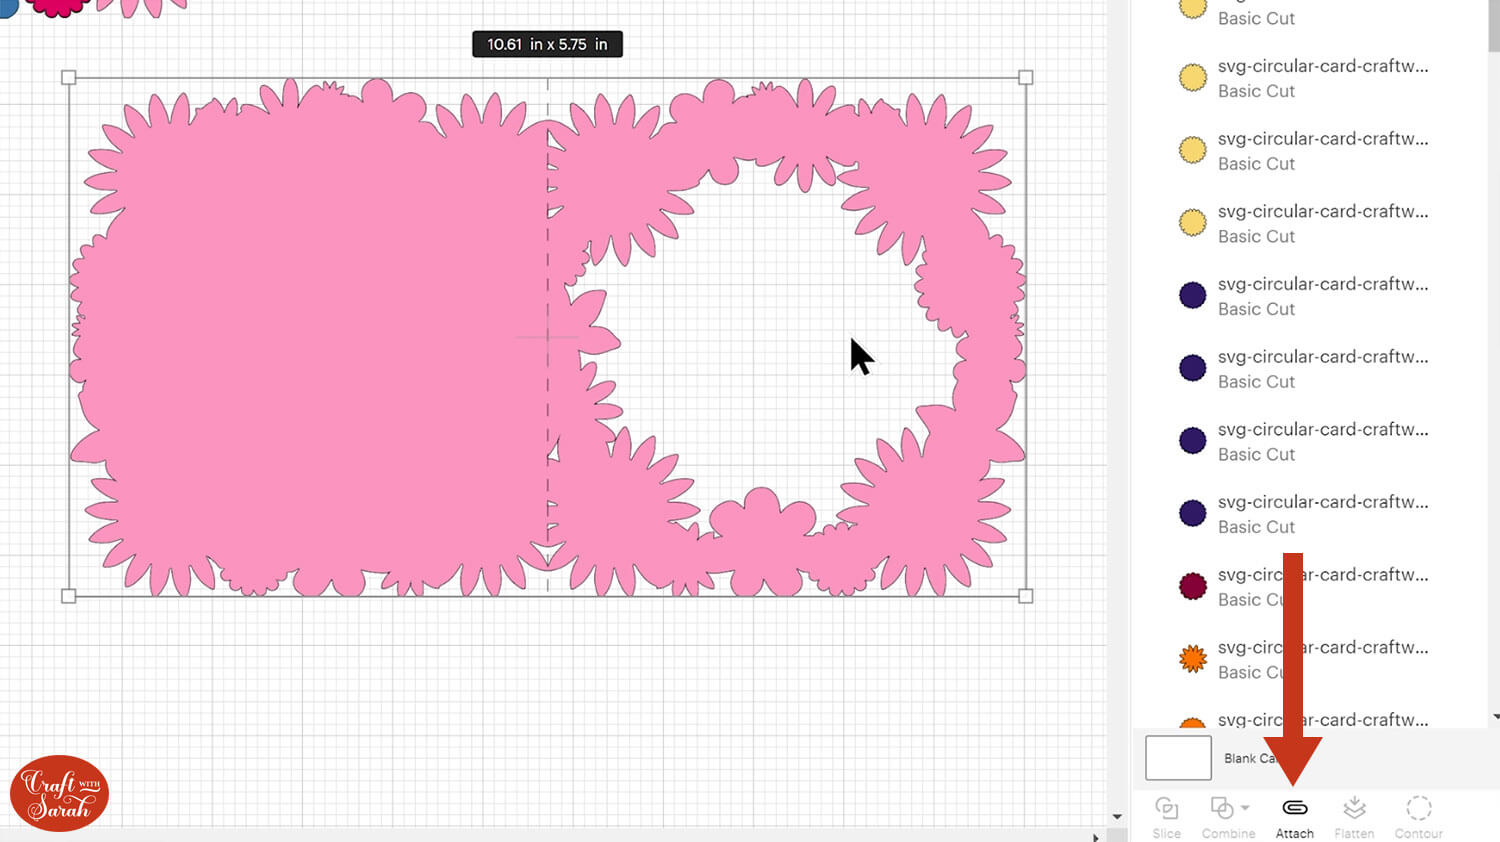Click the Combine tool icon
Image resolution: width=1500 pixels, height=842 pixels.
(x=1221, y=808)
